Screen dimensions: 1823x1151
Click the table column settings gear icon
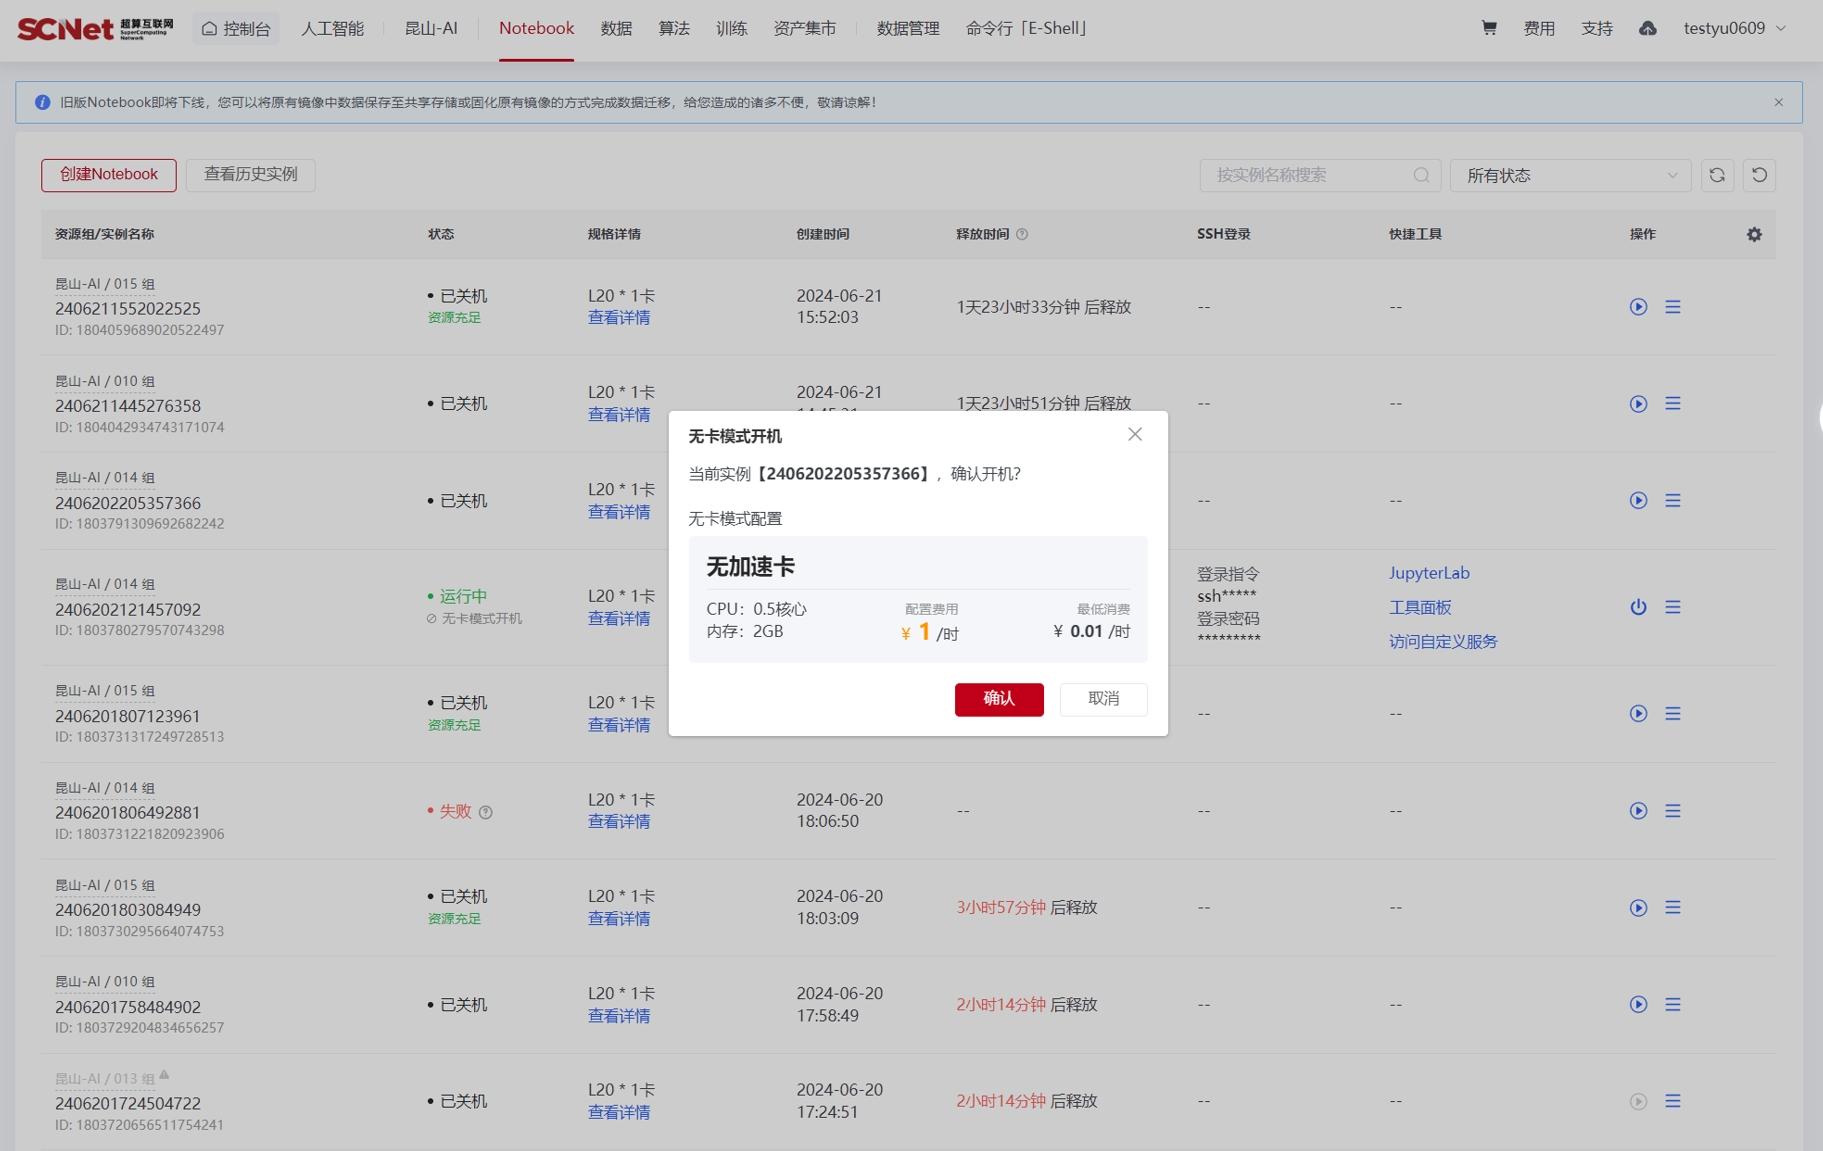[1754, 234]
